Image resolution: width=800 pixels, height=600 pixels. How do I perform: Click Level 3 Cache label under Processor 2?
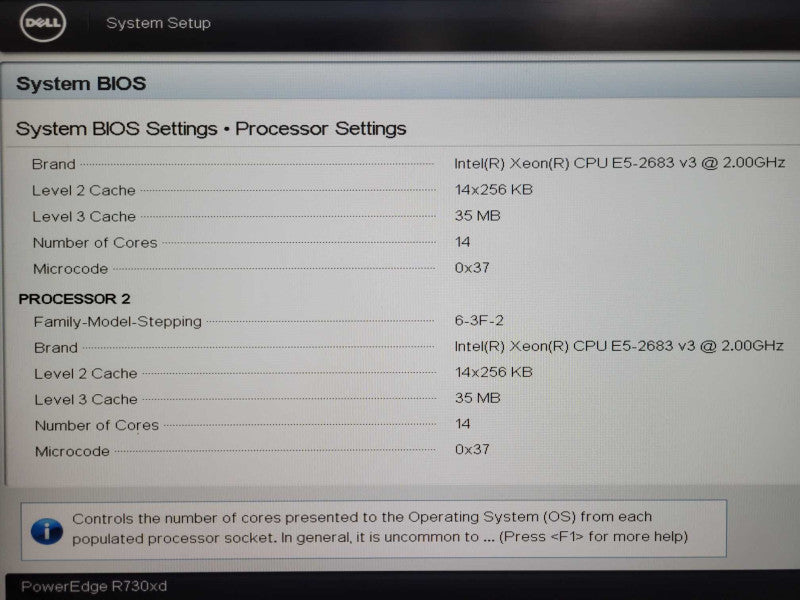pyautogui.click(x=86, y=399)
